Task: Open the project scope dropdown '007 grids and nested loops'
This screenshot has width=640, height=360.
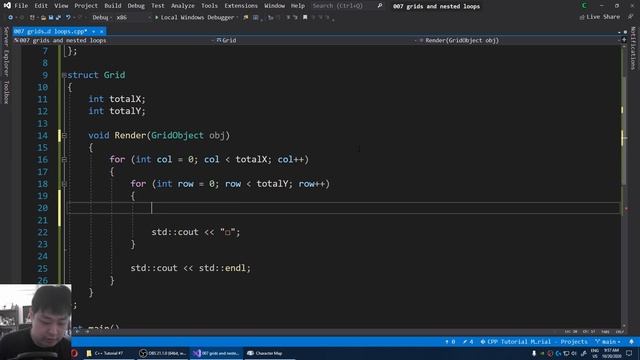Action: [x=113, y=40]
